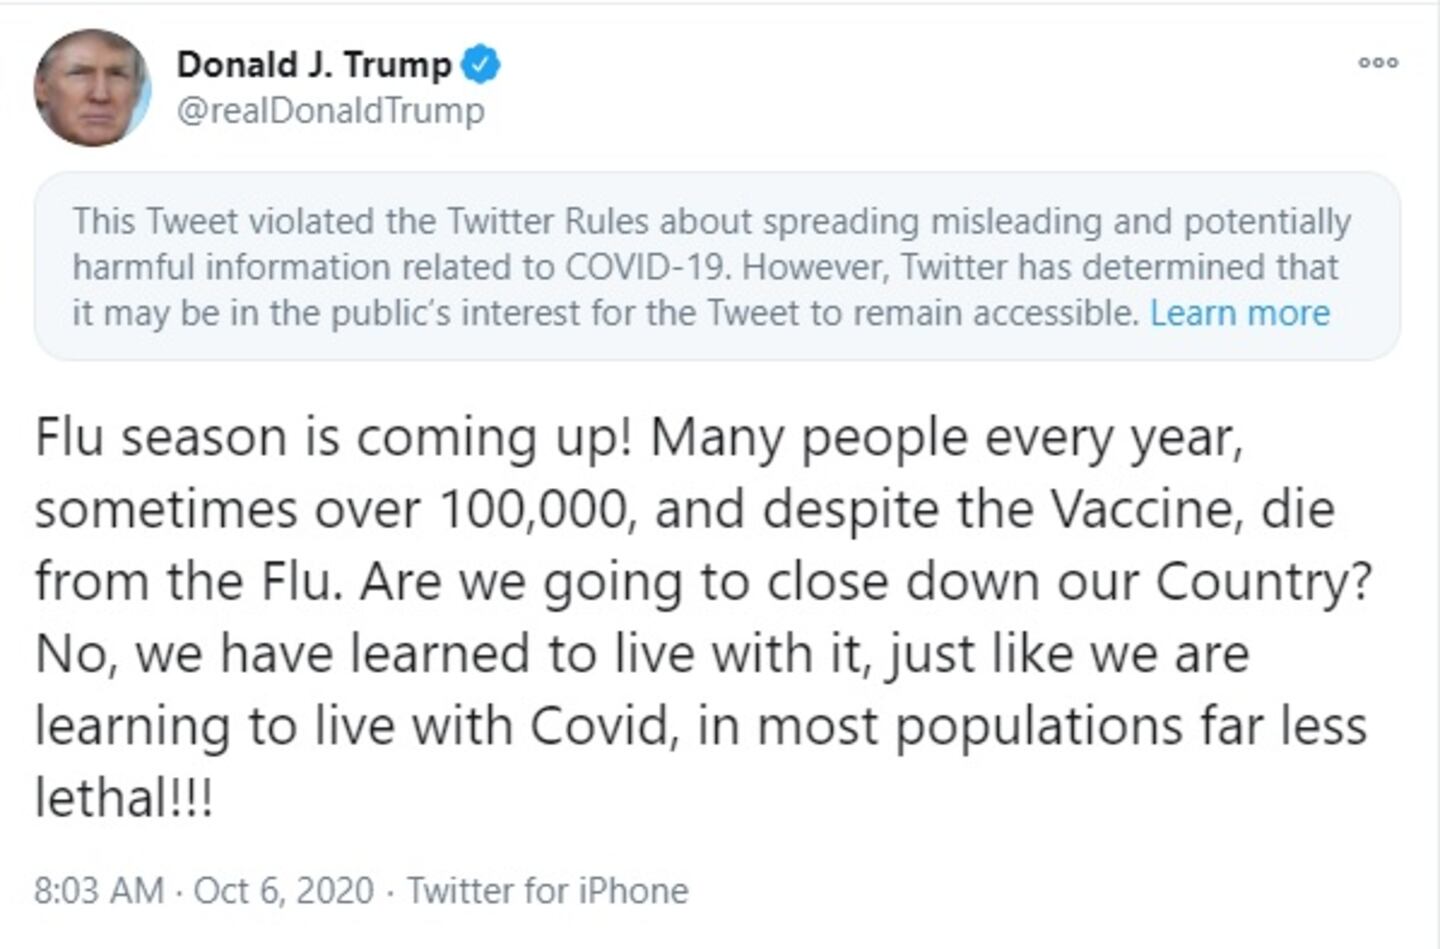The image size is (1440, 949).
Task: Click the Twitter for iPhone source label
Action: (547, 890)
